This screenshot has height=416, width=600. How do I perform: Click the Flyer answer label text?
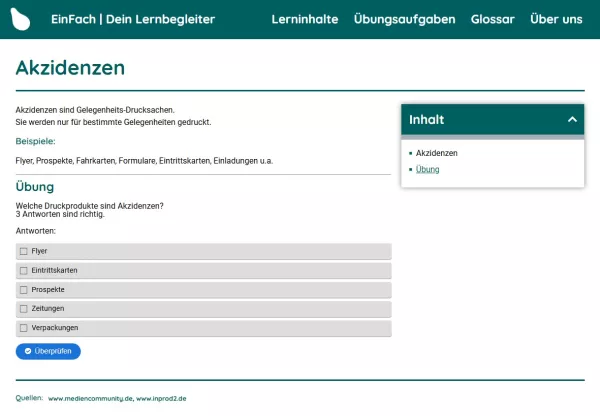click(x=39, y=251)
